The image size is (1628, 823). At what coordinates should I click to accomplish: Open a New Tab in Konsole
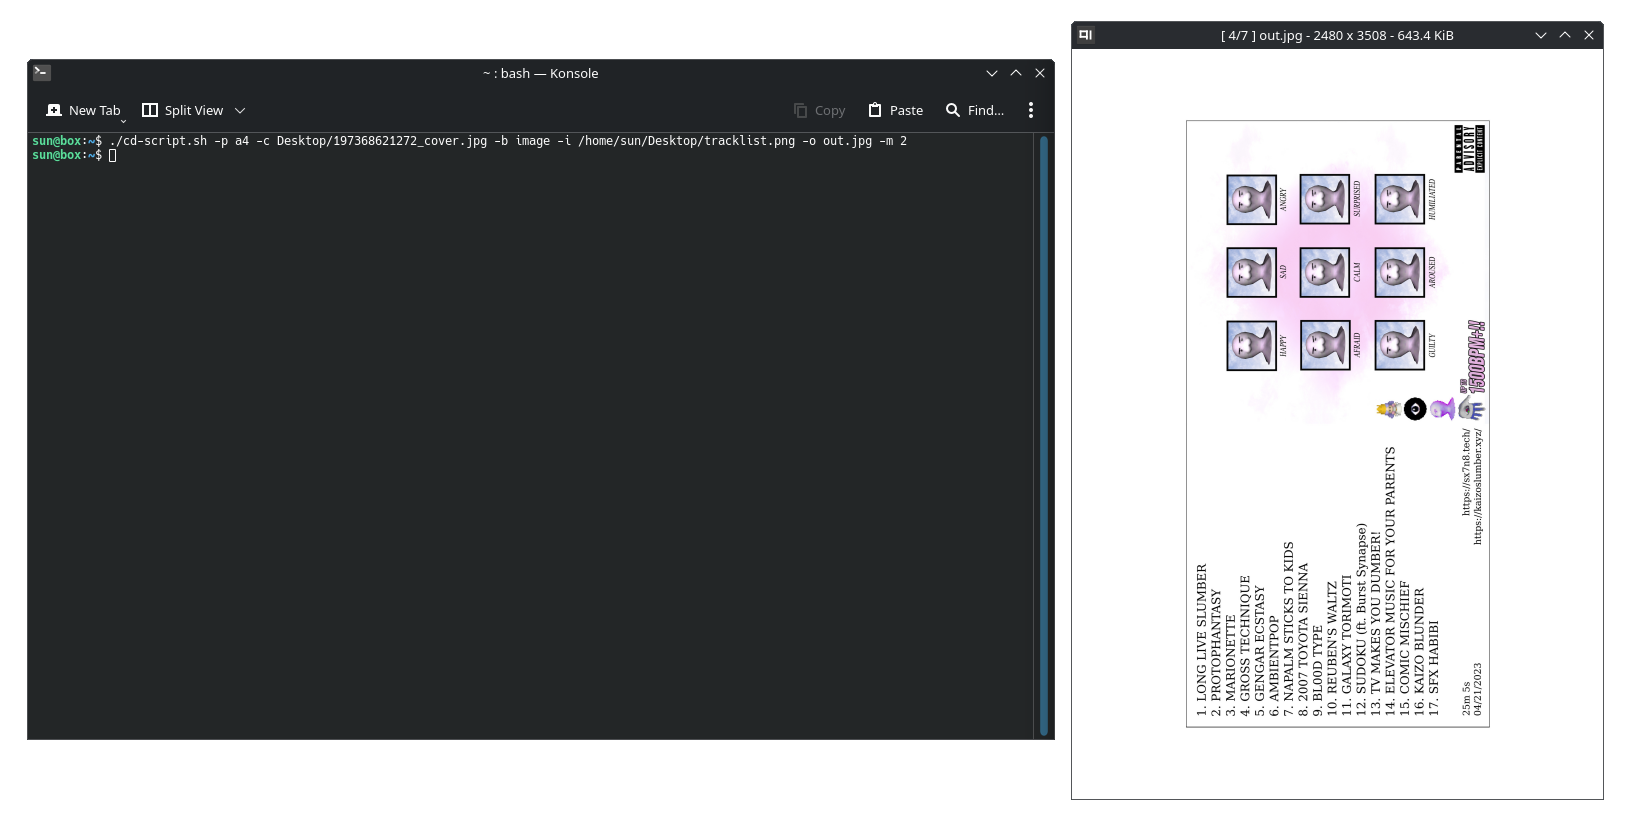84,110
